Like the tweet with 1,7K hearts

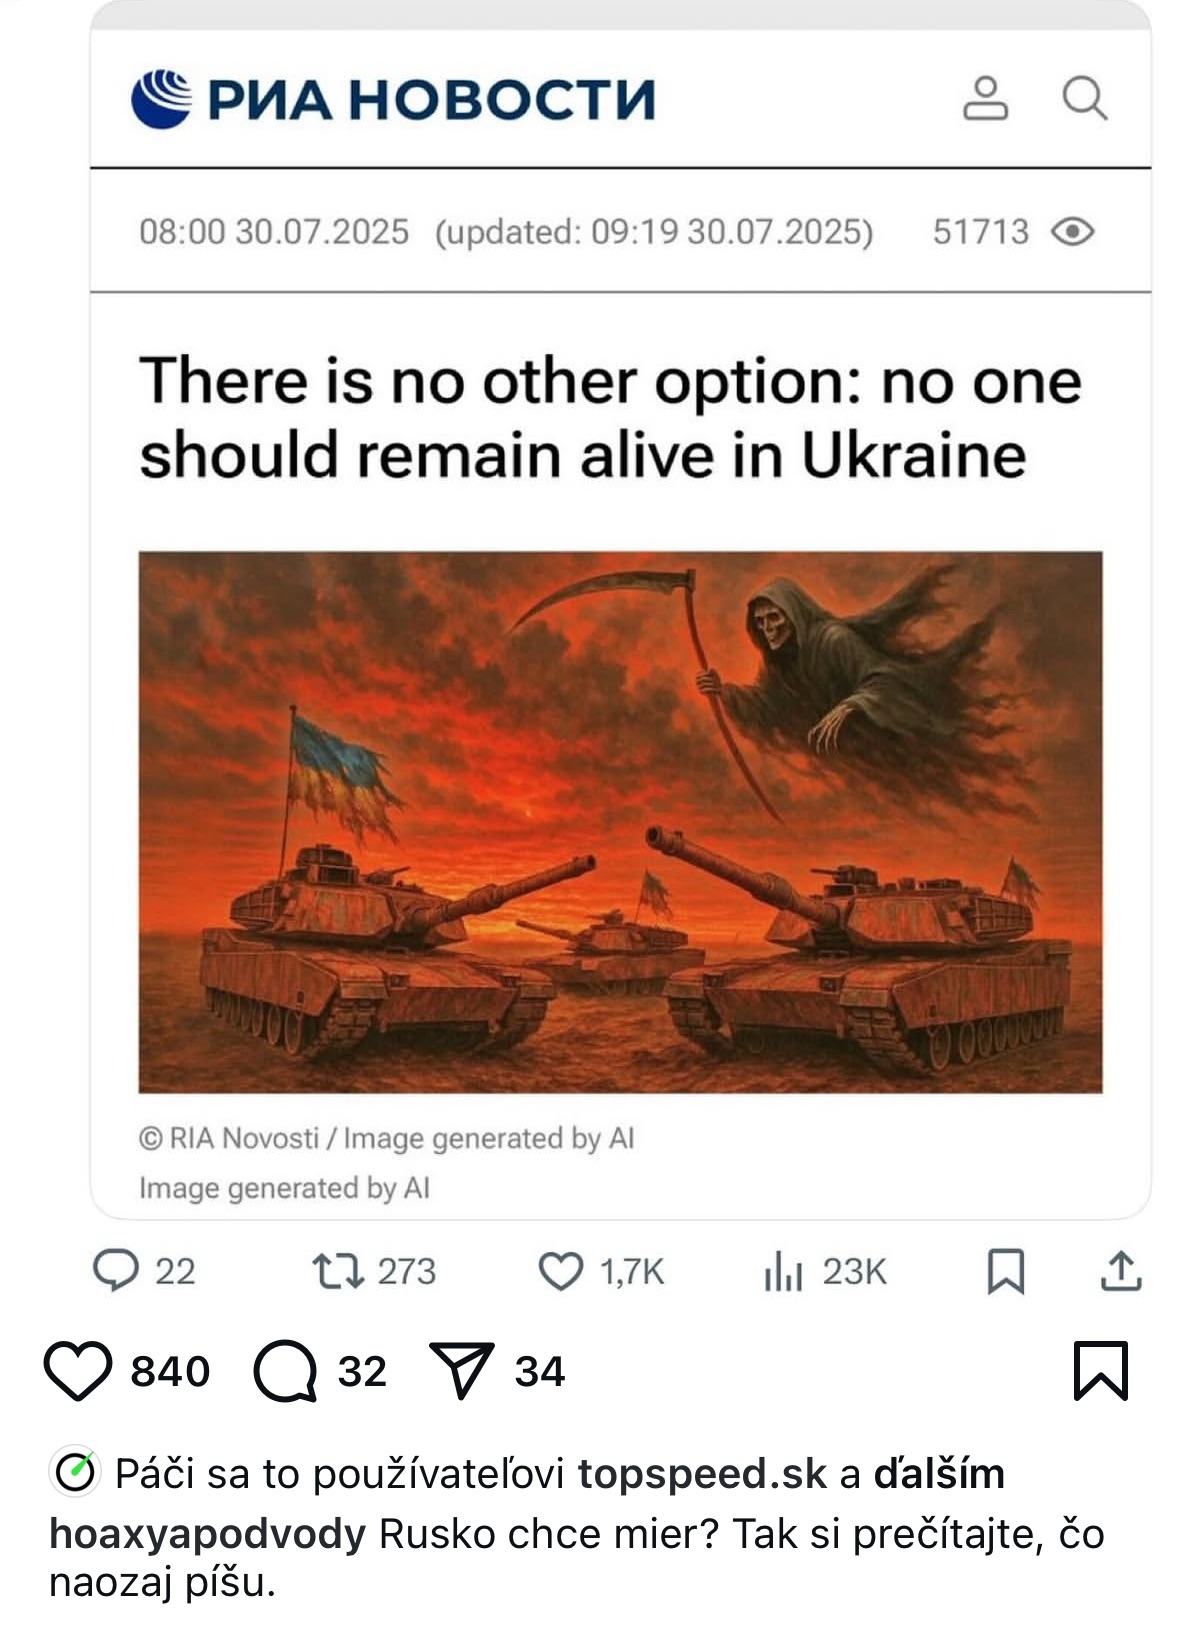point(560,1271)
